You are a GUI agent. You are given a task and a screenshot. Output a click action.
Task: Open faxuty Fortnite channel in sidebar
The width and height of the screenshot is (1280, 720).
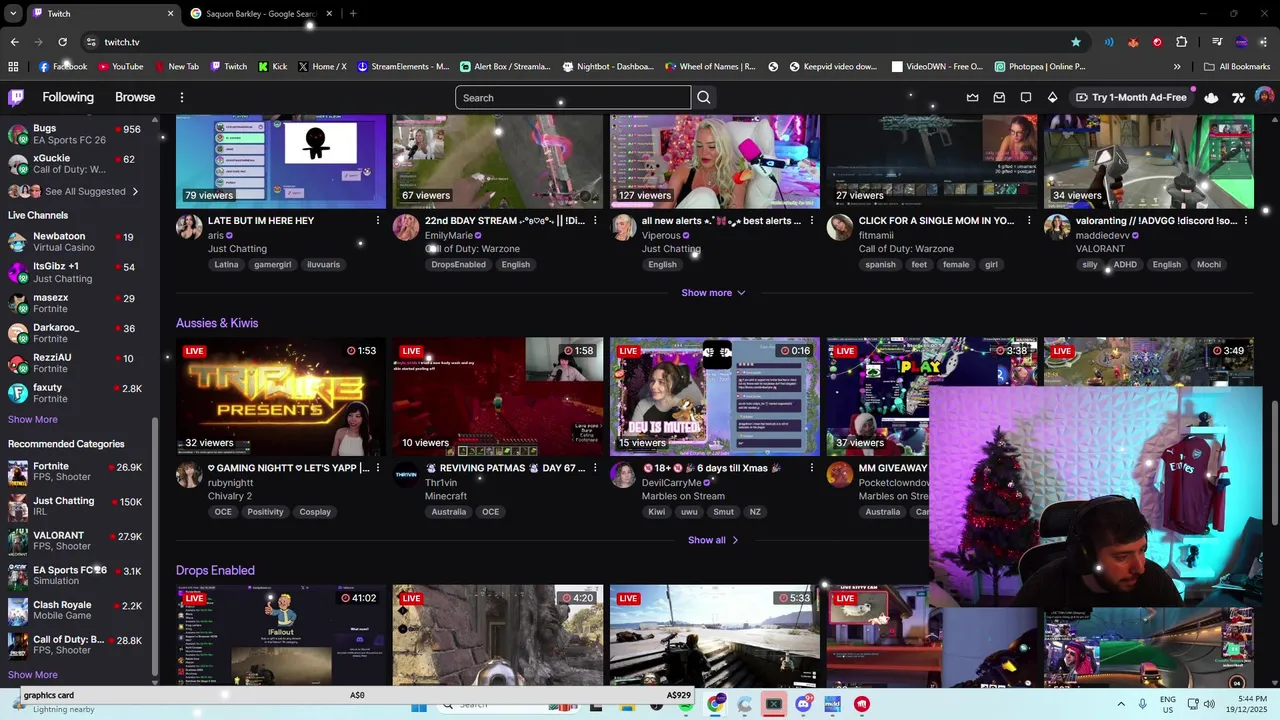click(77, 393)
